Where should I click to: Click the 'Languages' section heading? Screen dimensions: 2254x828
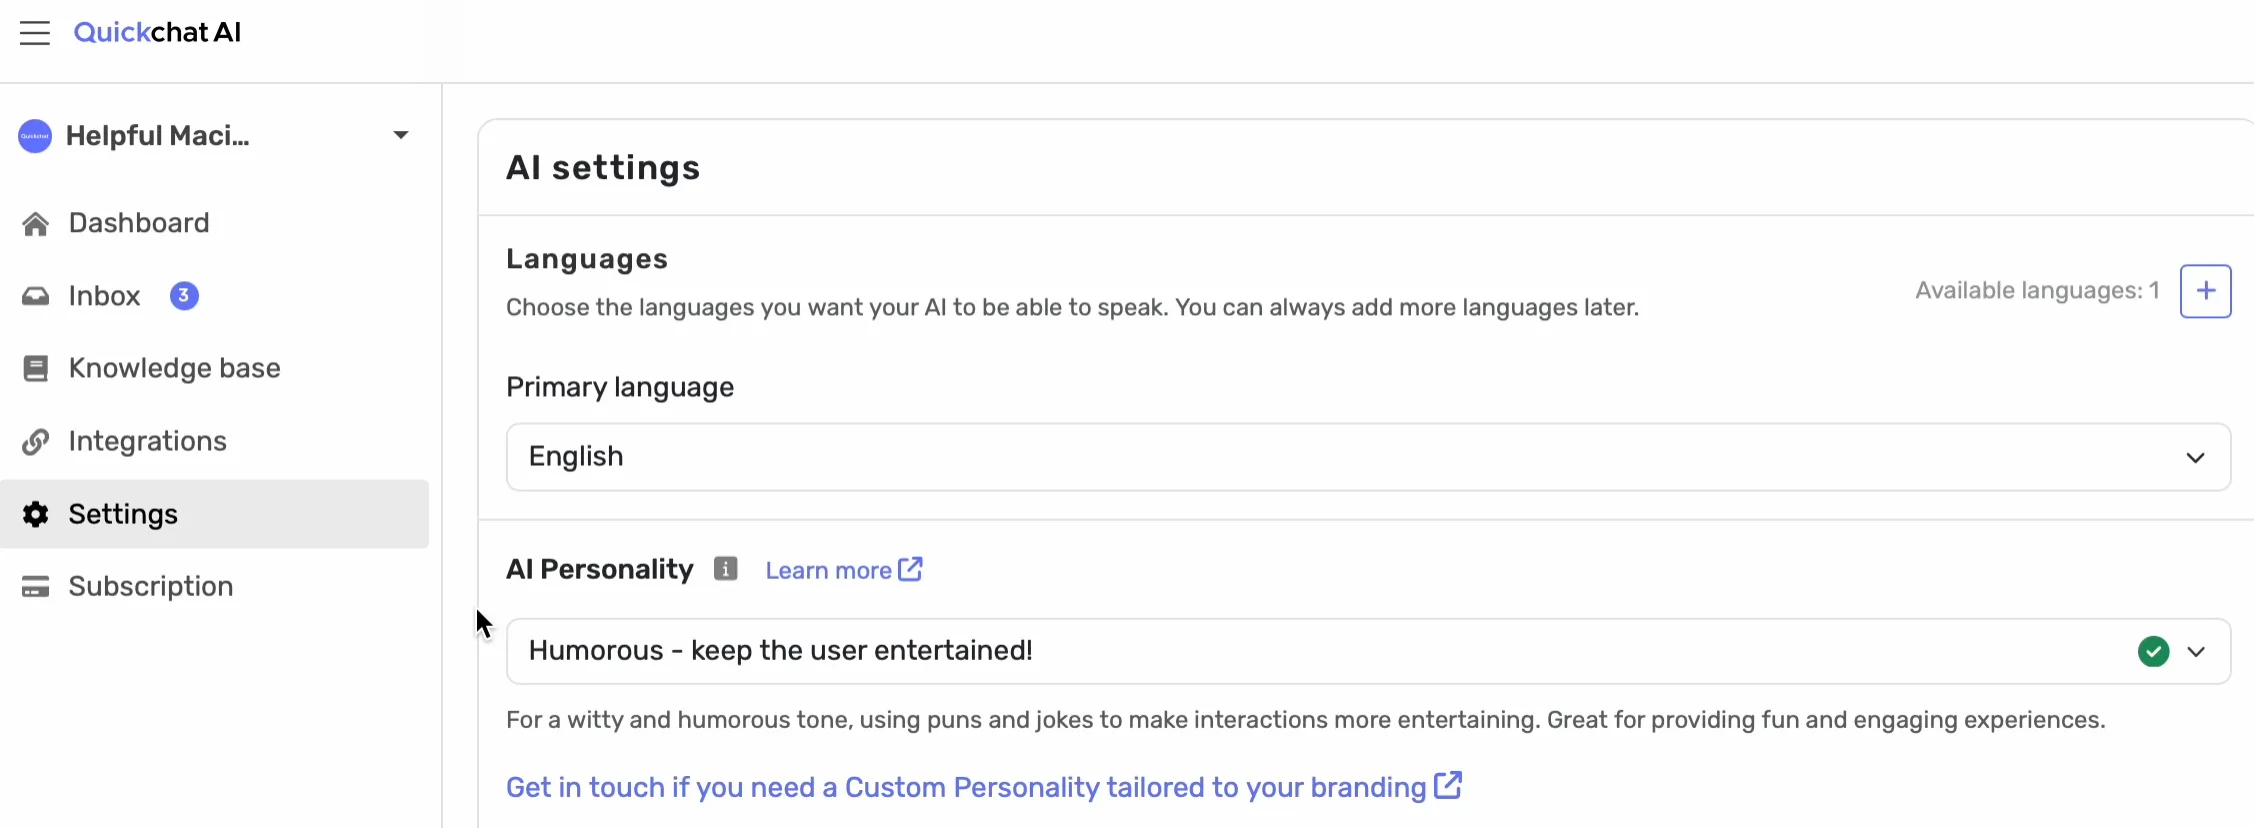coord(587,259)
